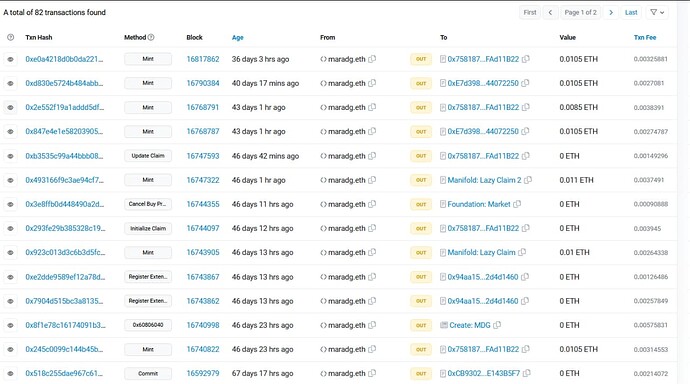Open block 16790384

203,83
